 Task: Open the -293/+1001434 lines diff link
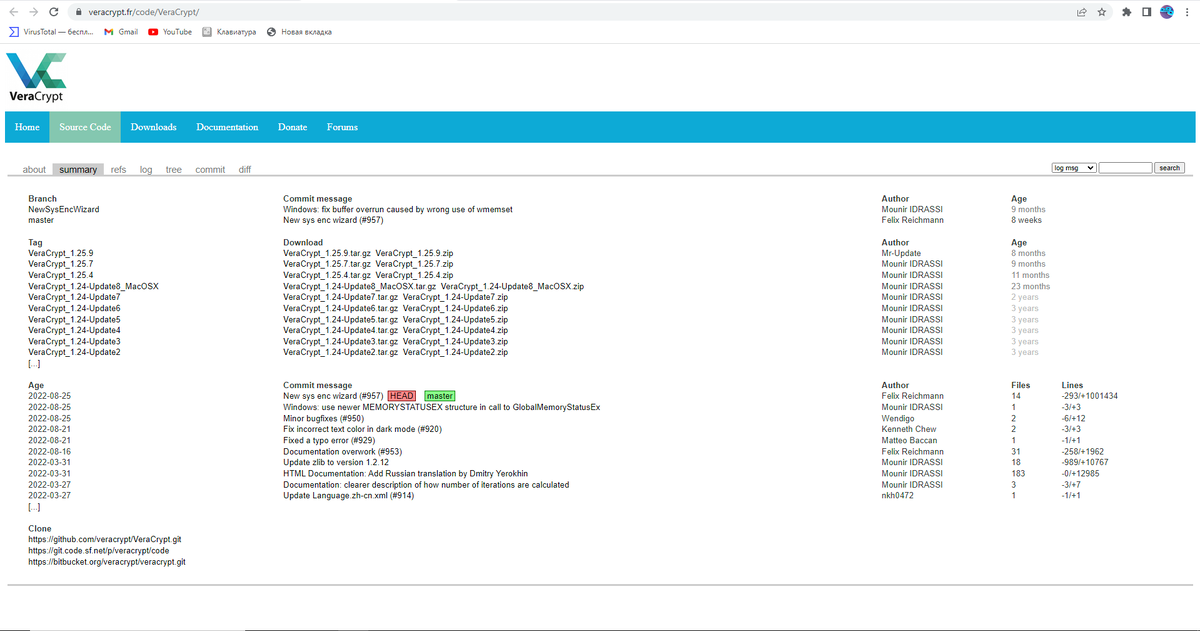point(1089,396)
